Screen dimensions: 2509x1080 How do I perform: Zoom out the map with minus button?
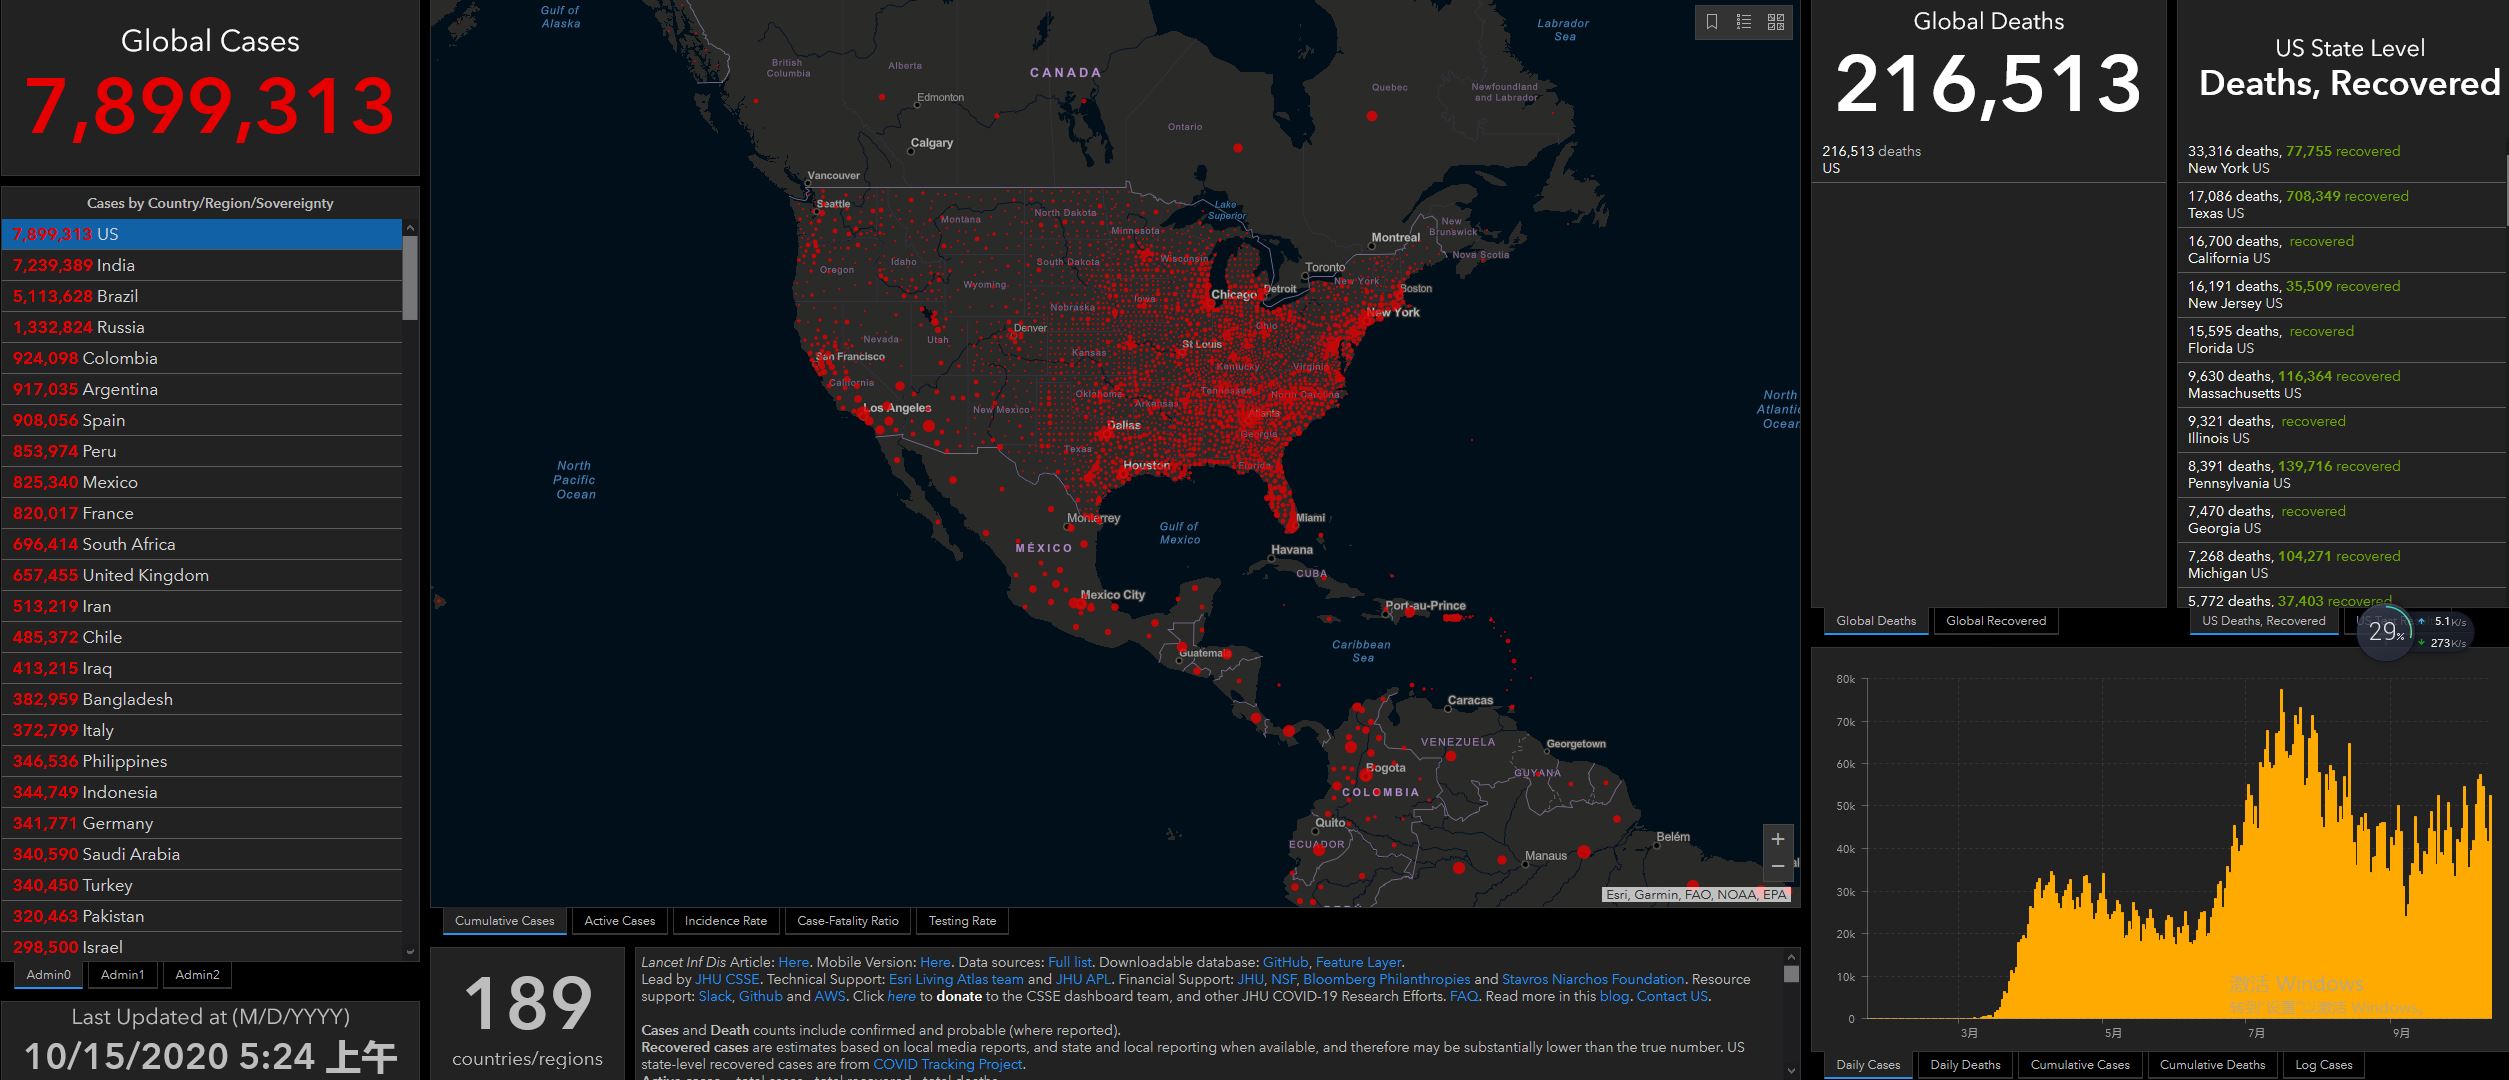pyautogui.click(x=1778, y=866)
